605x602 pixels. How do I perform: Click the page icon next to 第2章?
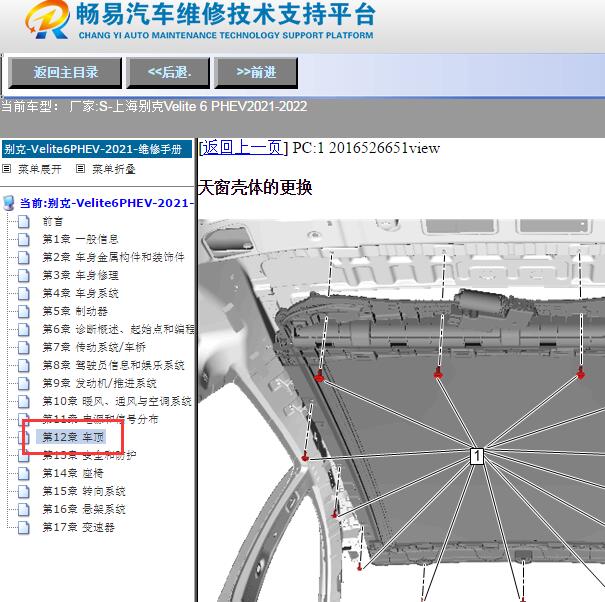coord(24,257)
